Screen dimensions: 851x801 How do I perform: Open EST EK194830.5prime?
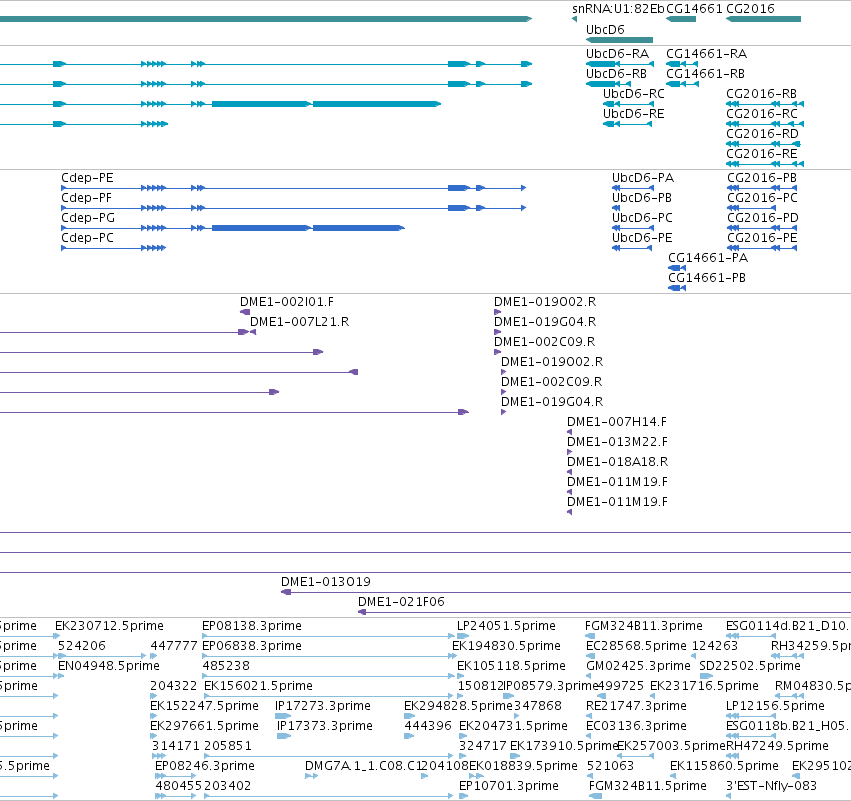pos(506,646)
